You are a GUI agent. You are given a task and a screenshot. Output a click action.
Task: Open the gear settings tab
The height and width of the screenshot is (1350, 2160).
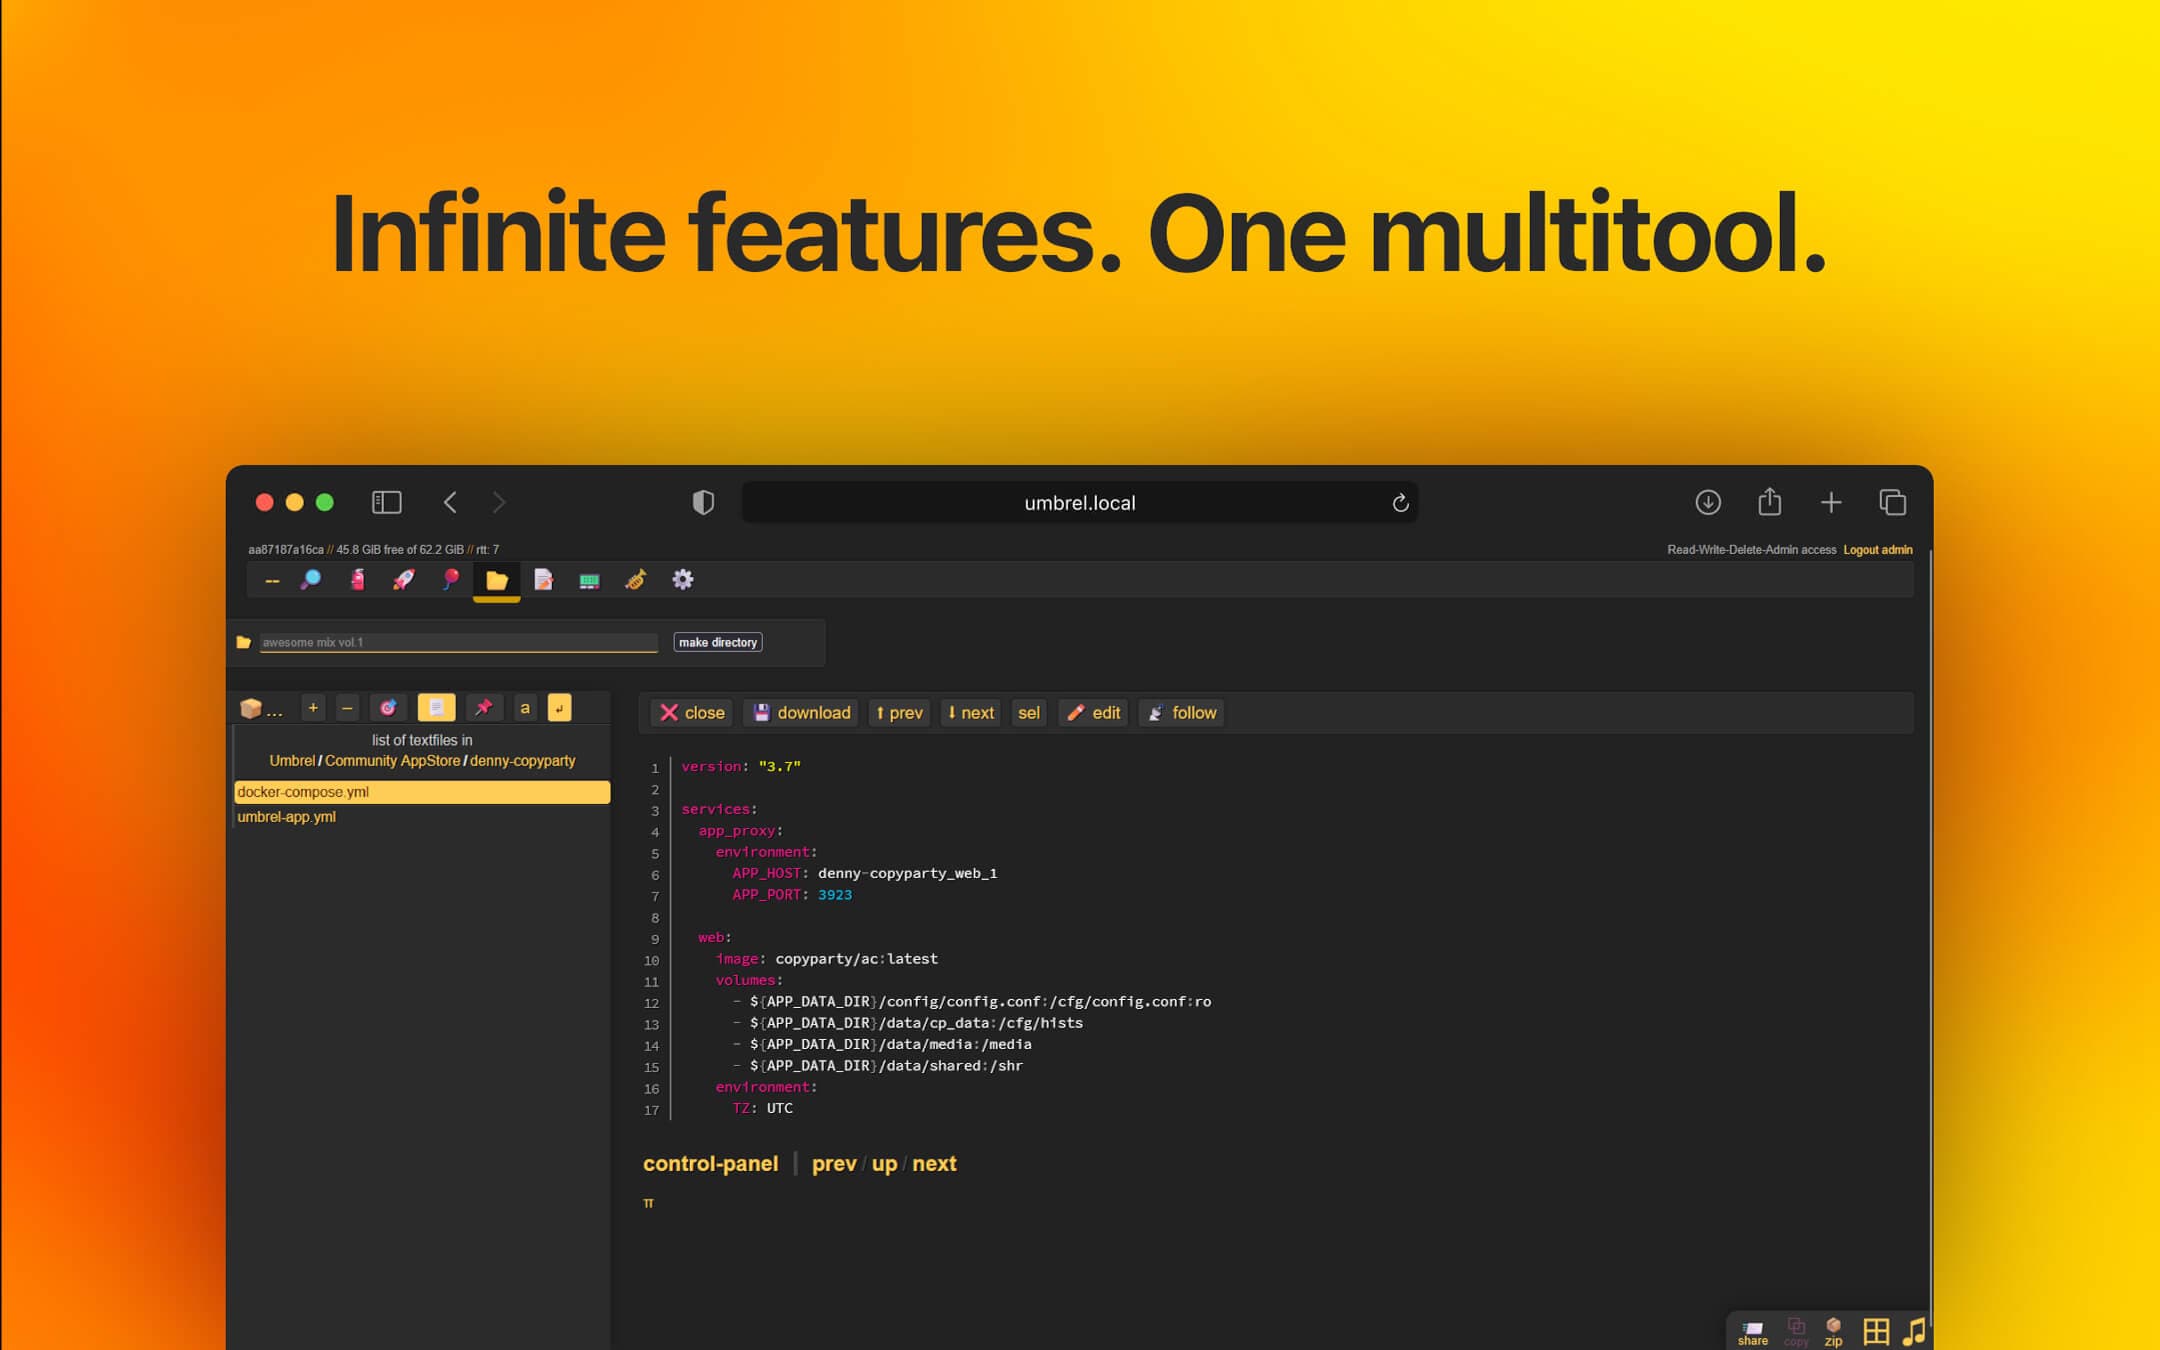point(682,580)
